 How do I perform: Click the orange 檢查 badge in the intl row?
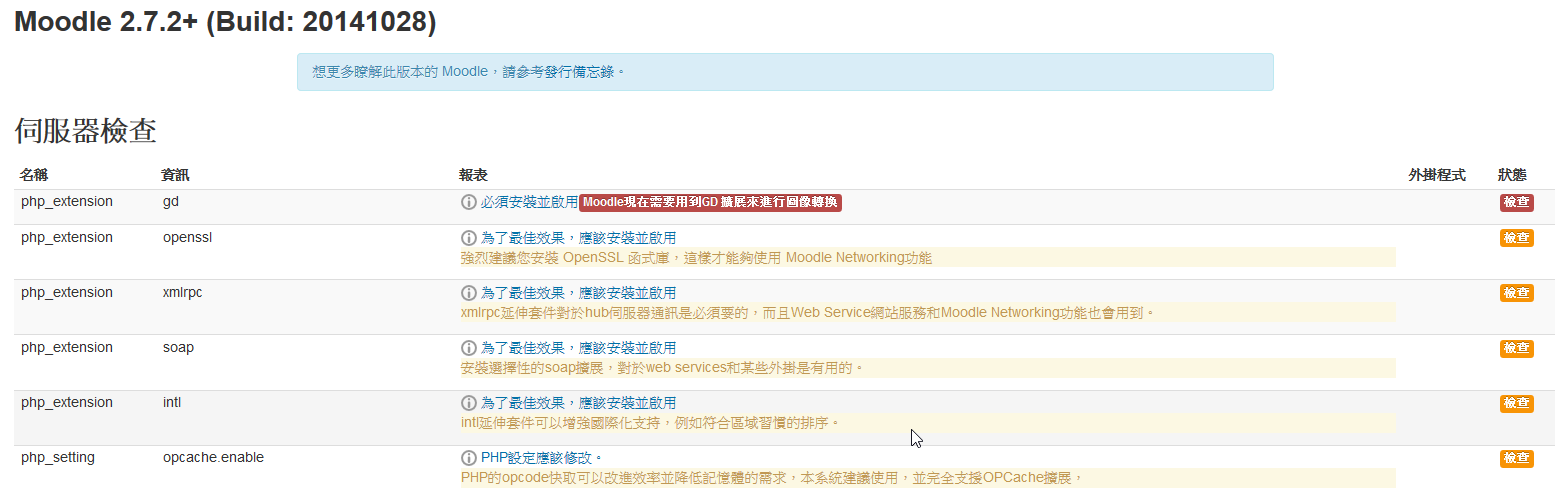1516,403
